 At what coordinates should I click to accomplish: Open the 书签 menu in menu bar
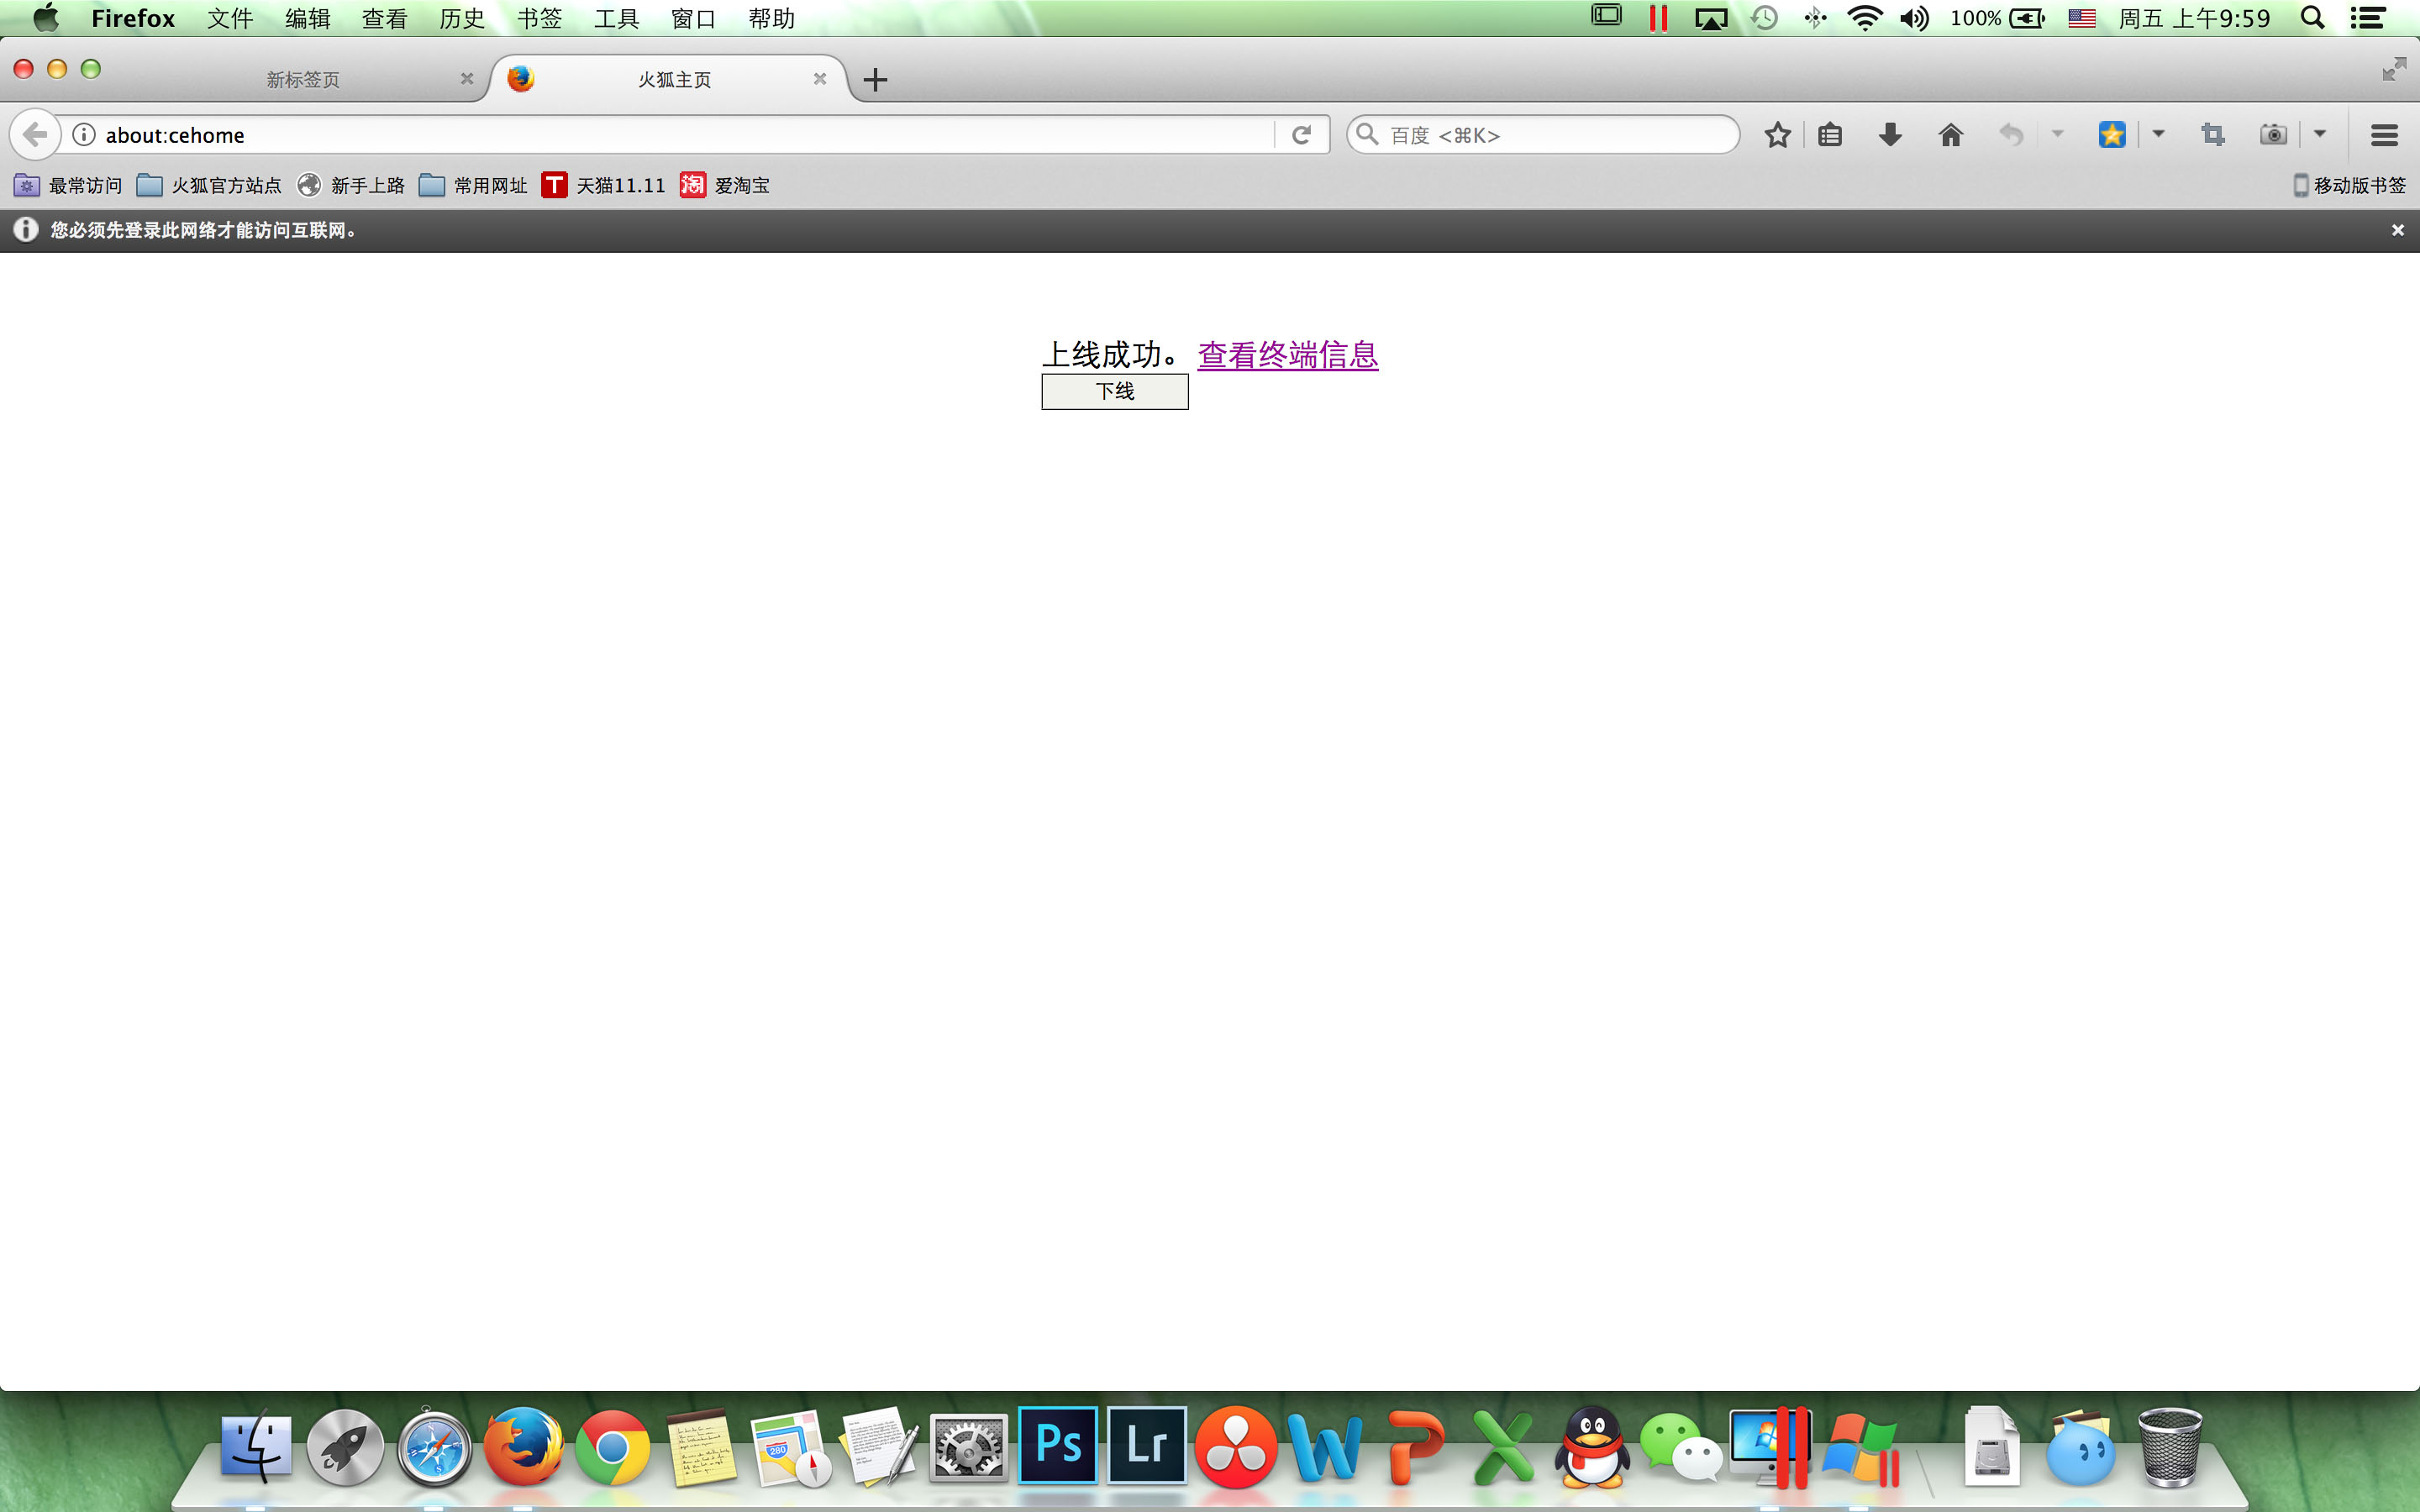coord(539,18)
